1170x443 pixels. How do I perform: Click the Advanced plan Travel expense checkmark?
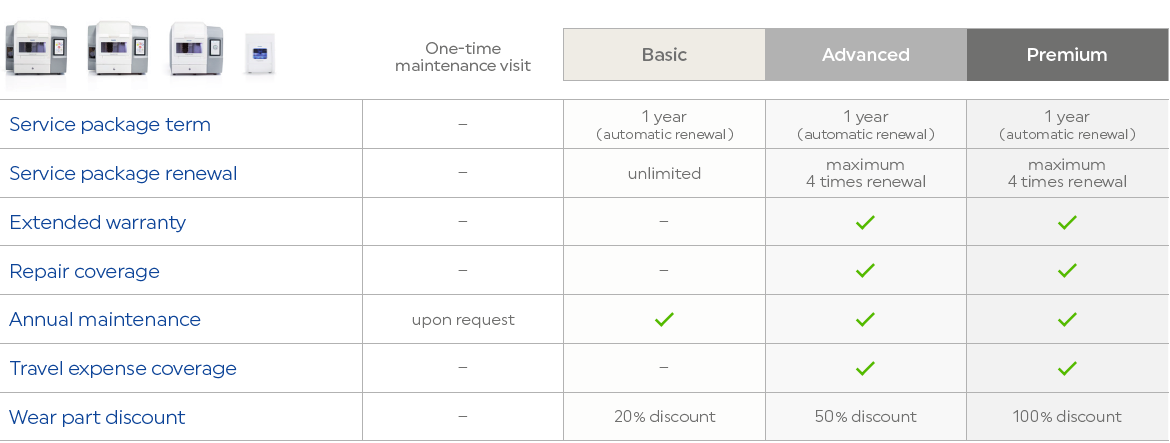865,368
